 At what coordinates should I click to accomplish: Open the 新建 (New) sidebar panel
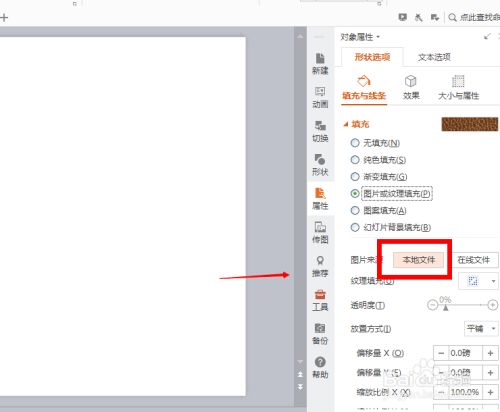[320, 64]
